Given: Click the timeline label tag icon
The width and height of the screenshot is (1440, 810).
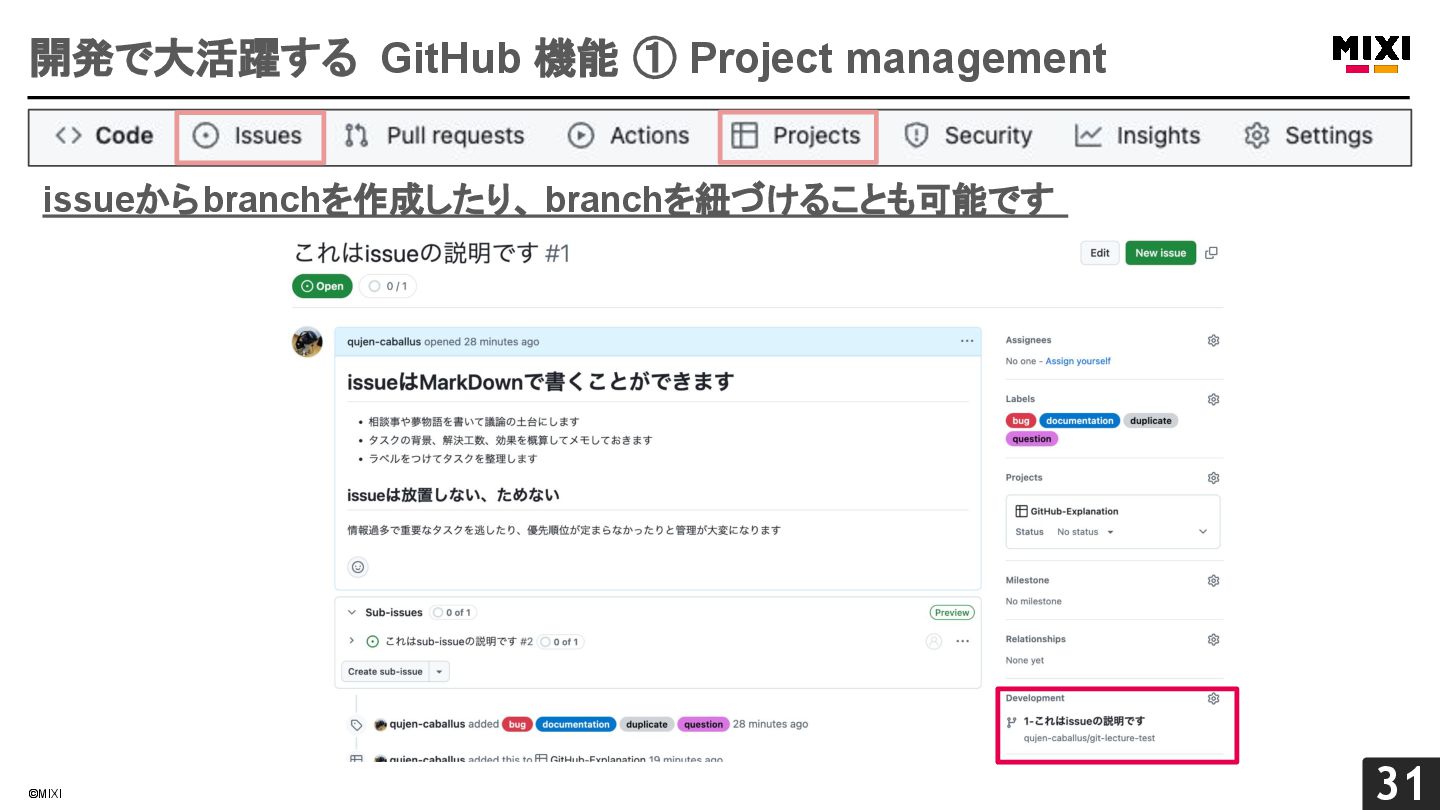Looking at the screenshot, I should pyautogui.click(x=356, y=725).
